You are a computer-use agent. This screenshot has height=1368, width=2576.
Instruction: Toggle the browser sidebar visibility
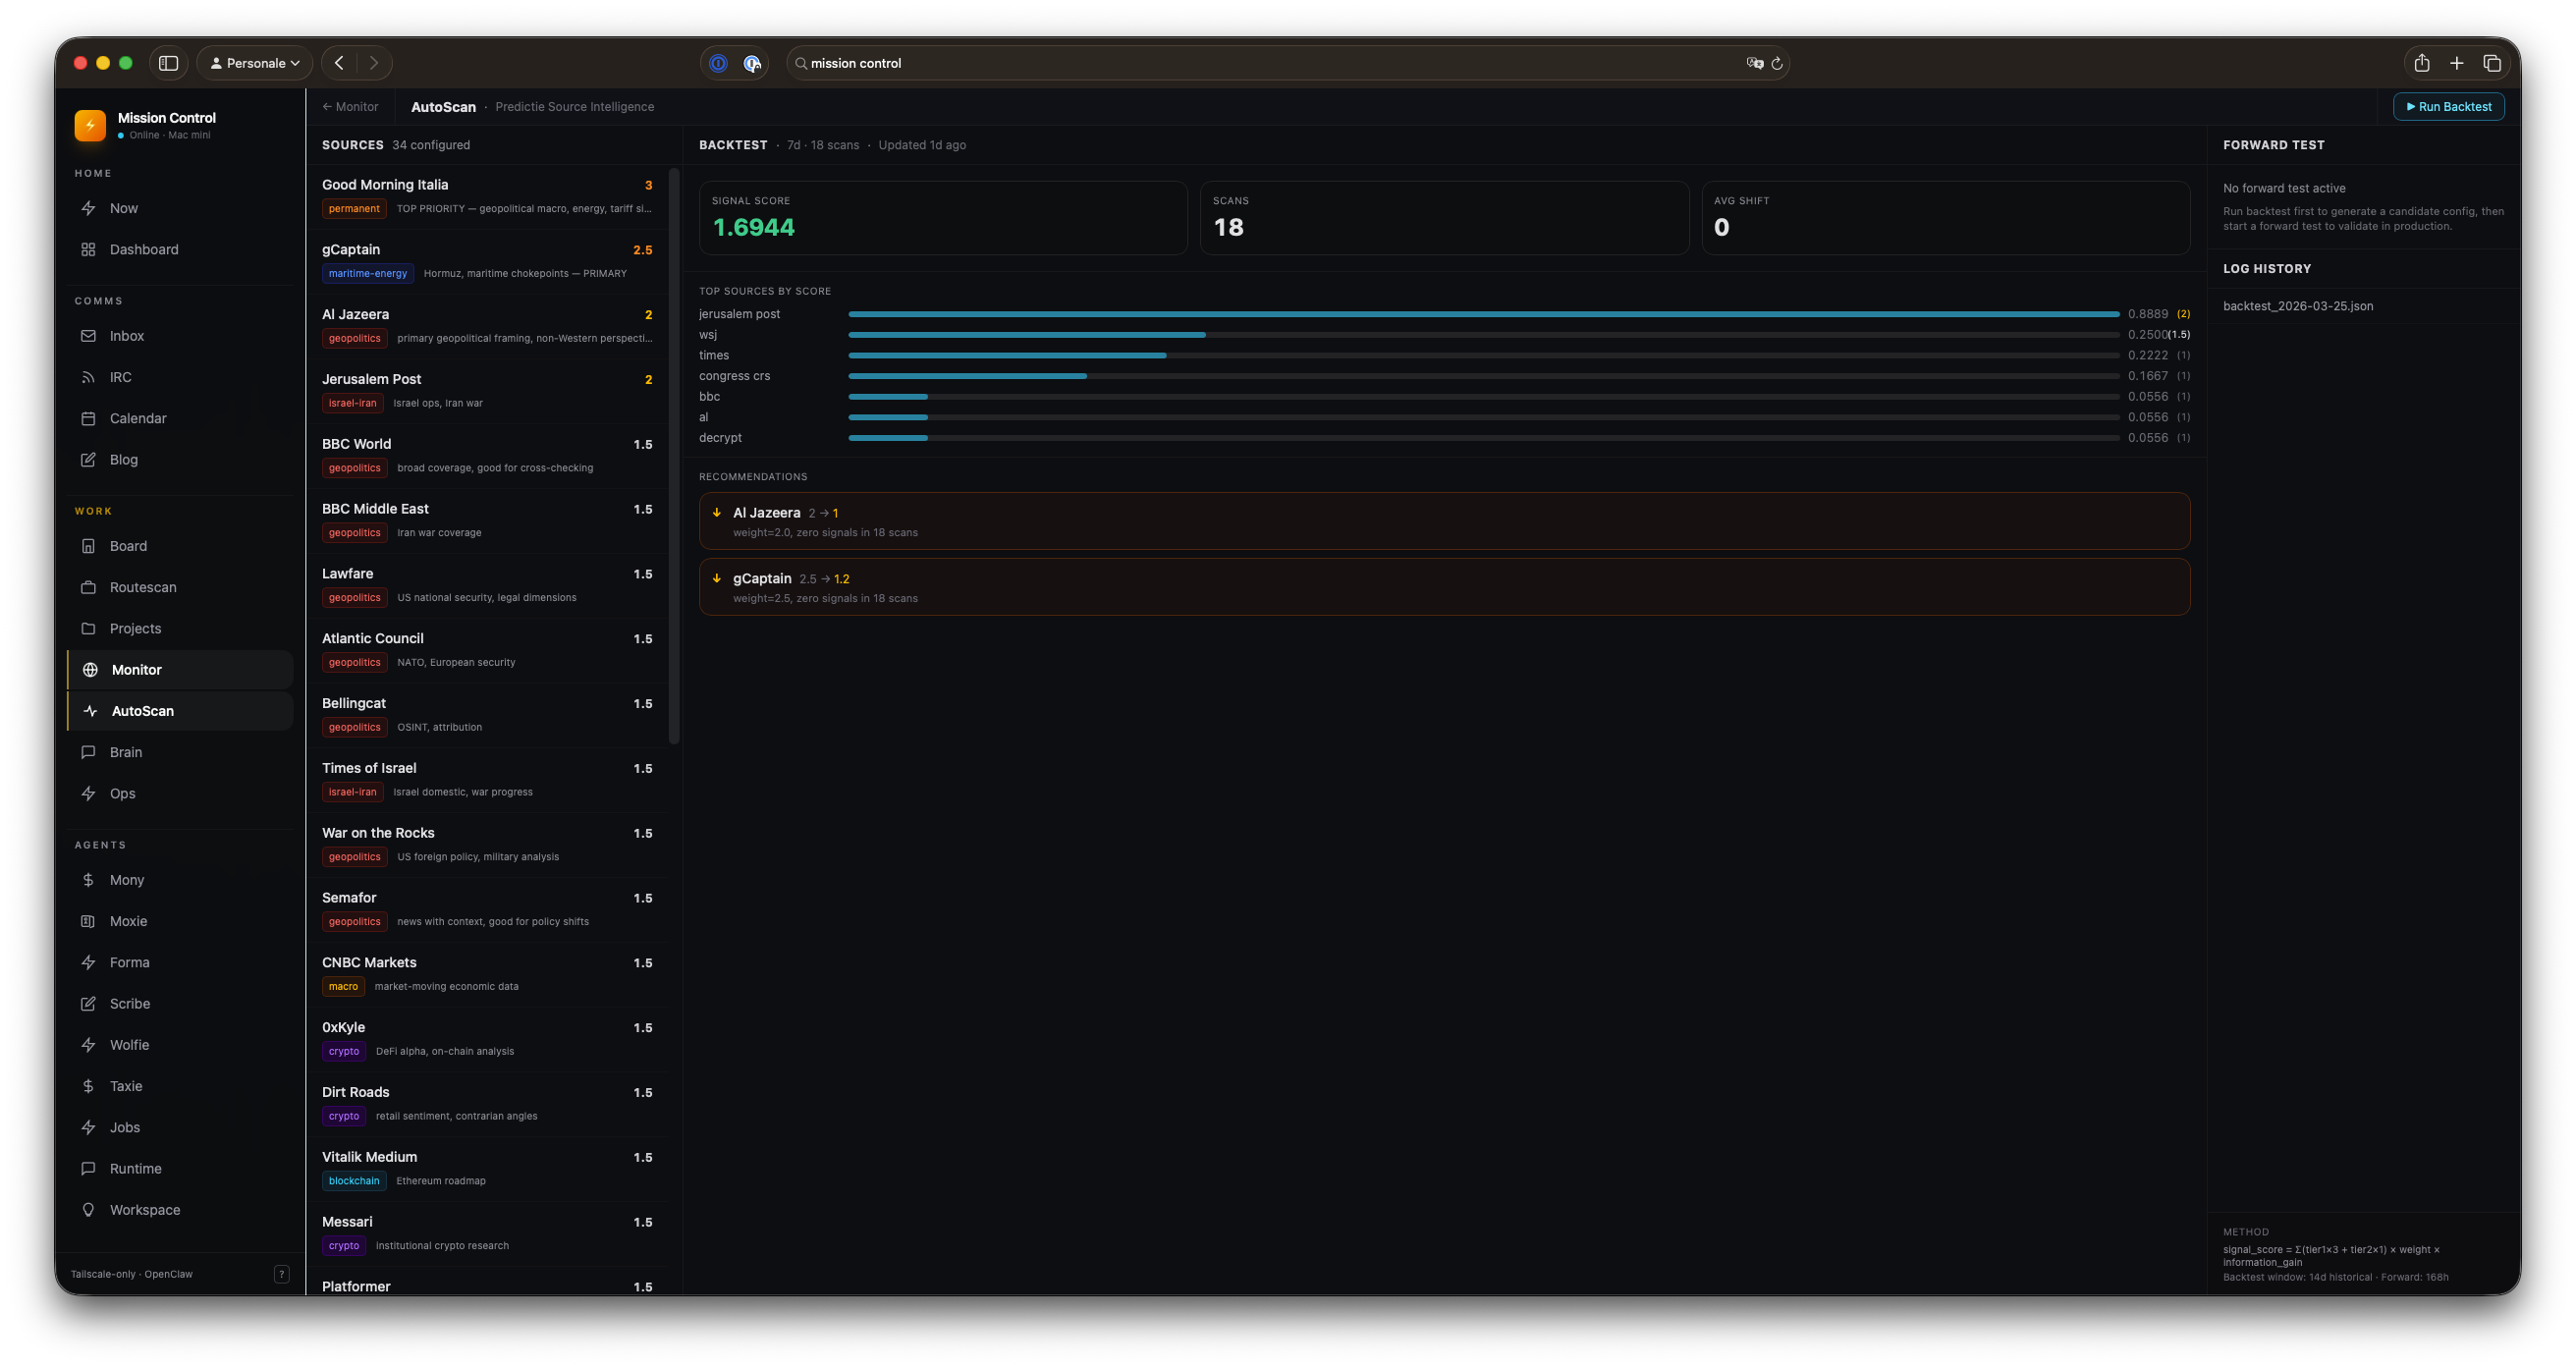pyautogui.click(x=168, y=62)
